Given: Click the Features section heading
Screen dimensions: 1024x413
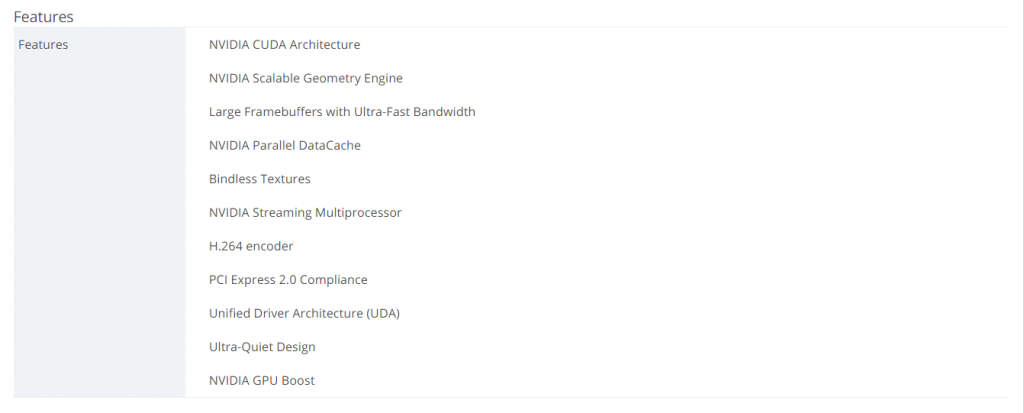Looking at the screenshot, I should 43,17.
